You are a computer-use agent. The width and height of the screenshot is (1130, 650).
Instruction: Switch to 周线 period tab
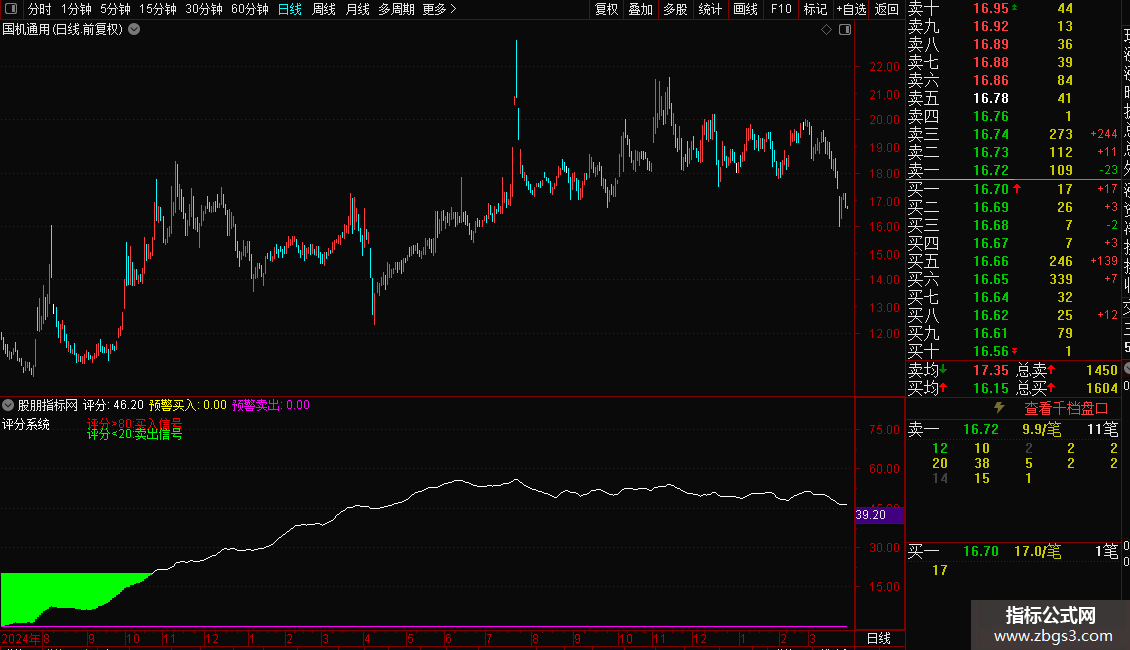point(324,9)
